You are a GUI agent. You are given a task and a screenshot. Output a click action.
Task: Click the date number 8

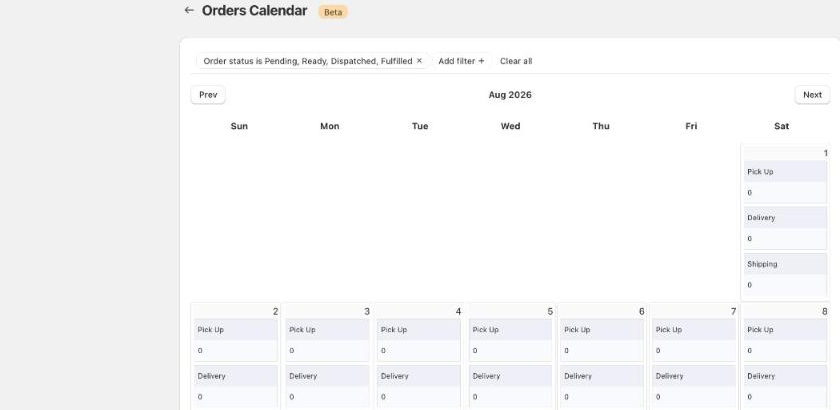click(824, 311)
